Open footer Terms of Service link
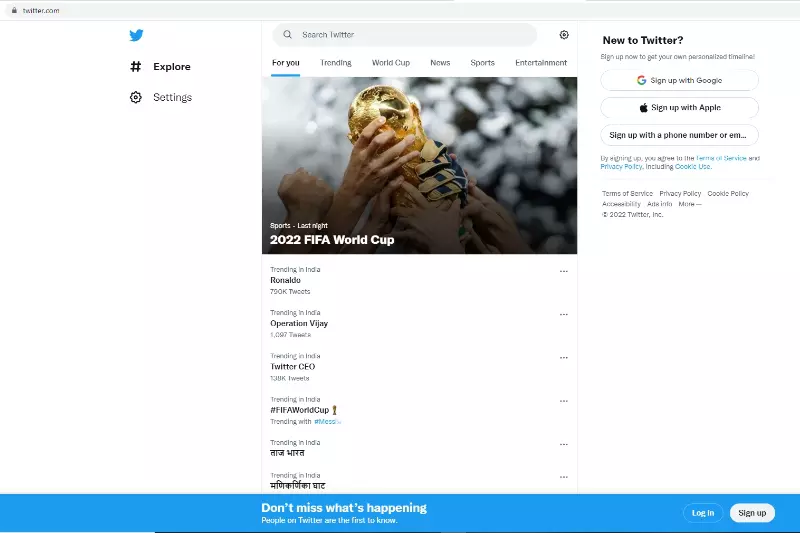The height and width of the screenshot is (533, 800). 628,194
